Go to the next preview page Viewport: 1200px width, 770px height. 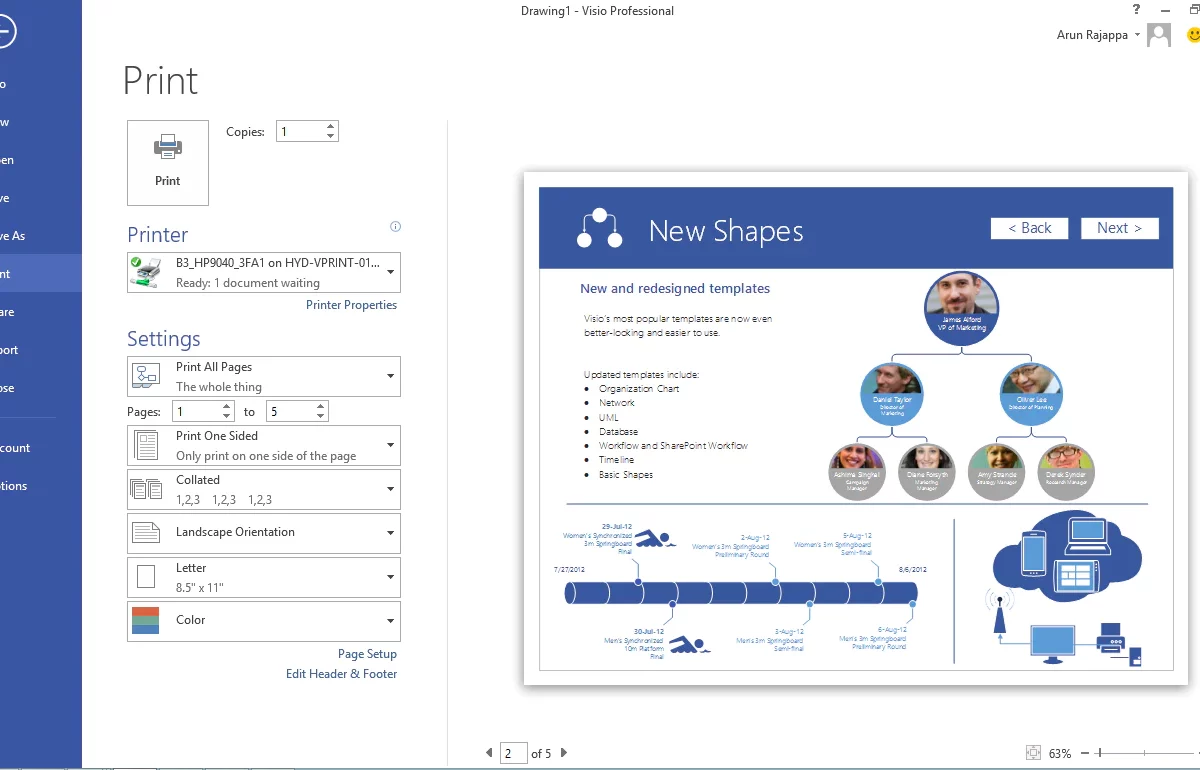pos(564,753)
